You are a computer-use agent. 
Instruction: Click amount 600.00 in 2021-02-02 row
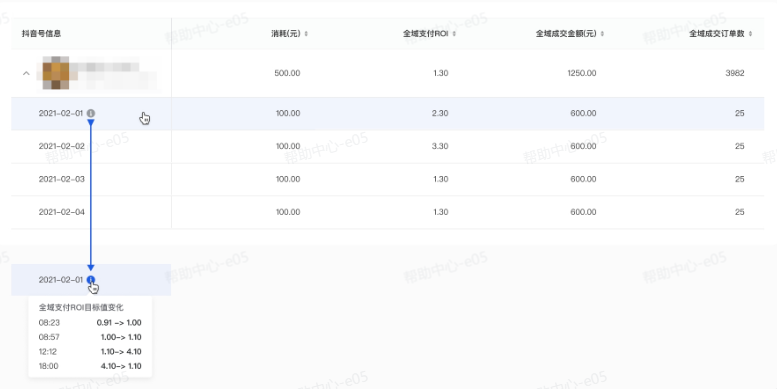tap(583, 146)
